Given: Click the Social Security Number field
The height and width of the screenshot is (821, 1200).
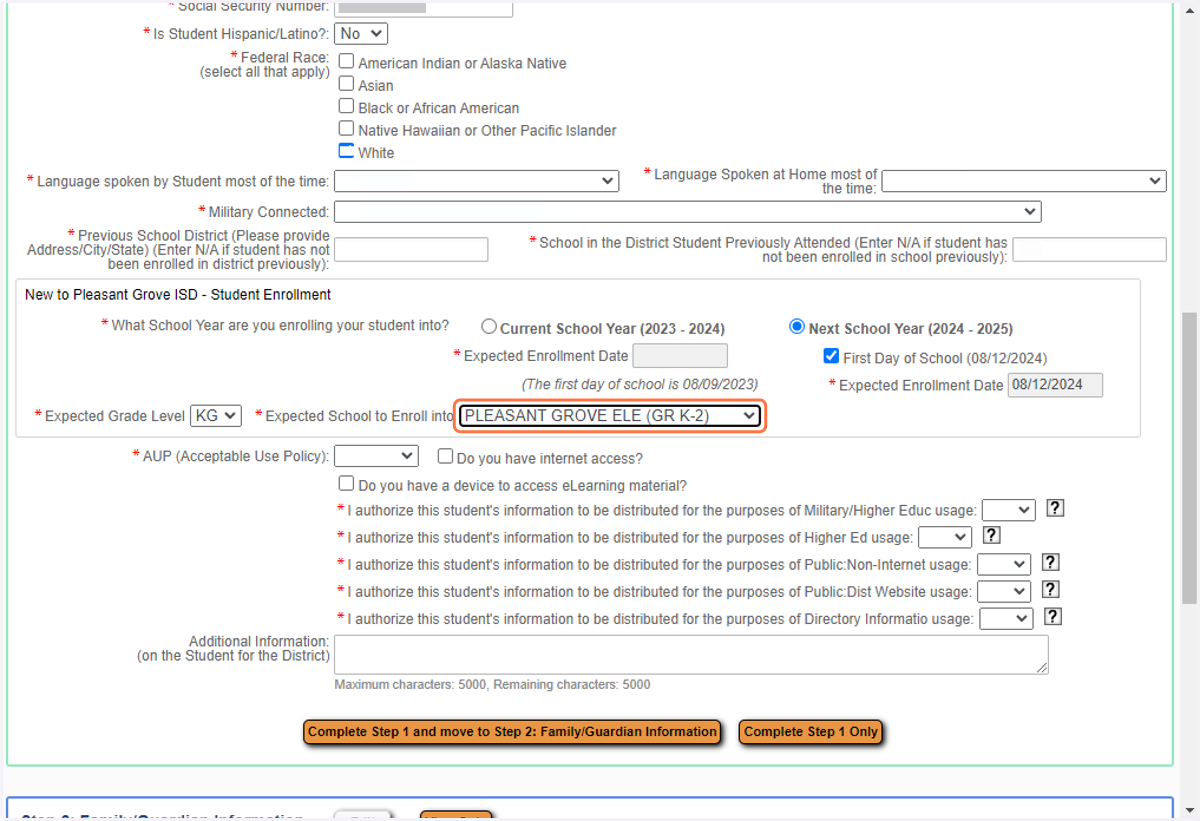Looking at the screenshot, I should [423, 7].
